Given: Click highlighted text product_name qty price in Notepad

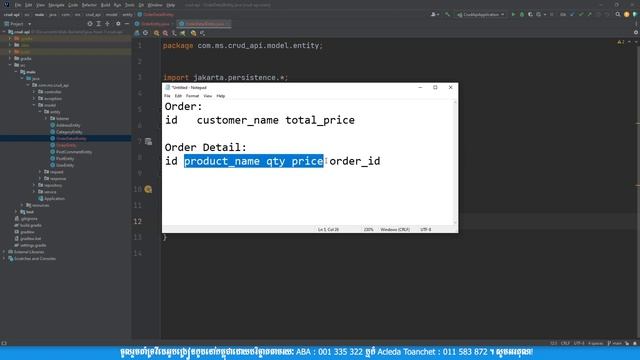Looking at the screenshot, I should pos(253,161).
